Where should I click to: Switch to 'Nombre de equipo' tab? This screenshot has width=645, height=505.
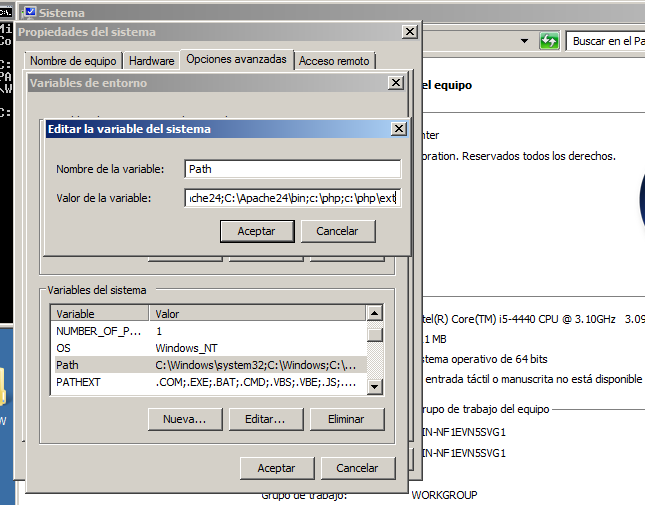tap(73, 61)
